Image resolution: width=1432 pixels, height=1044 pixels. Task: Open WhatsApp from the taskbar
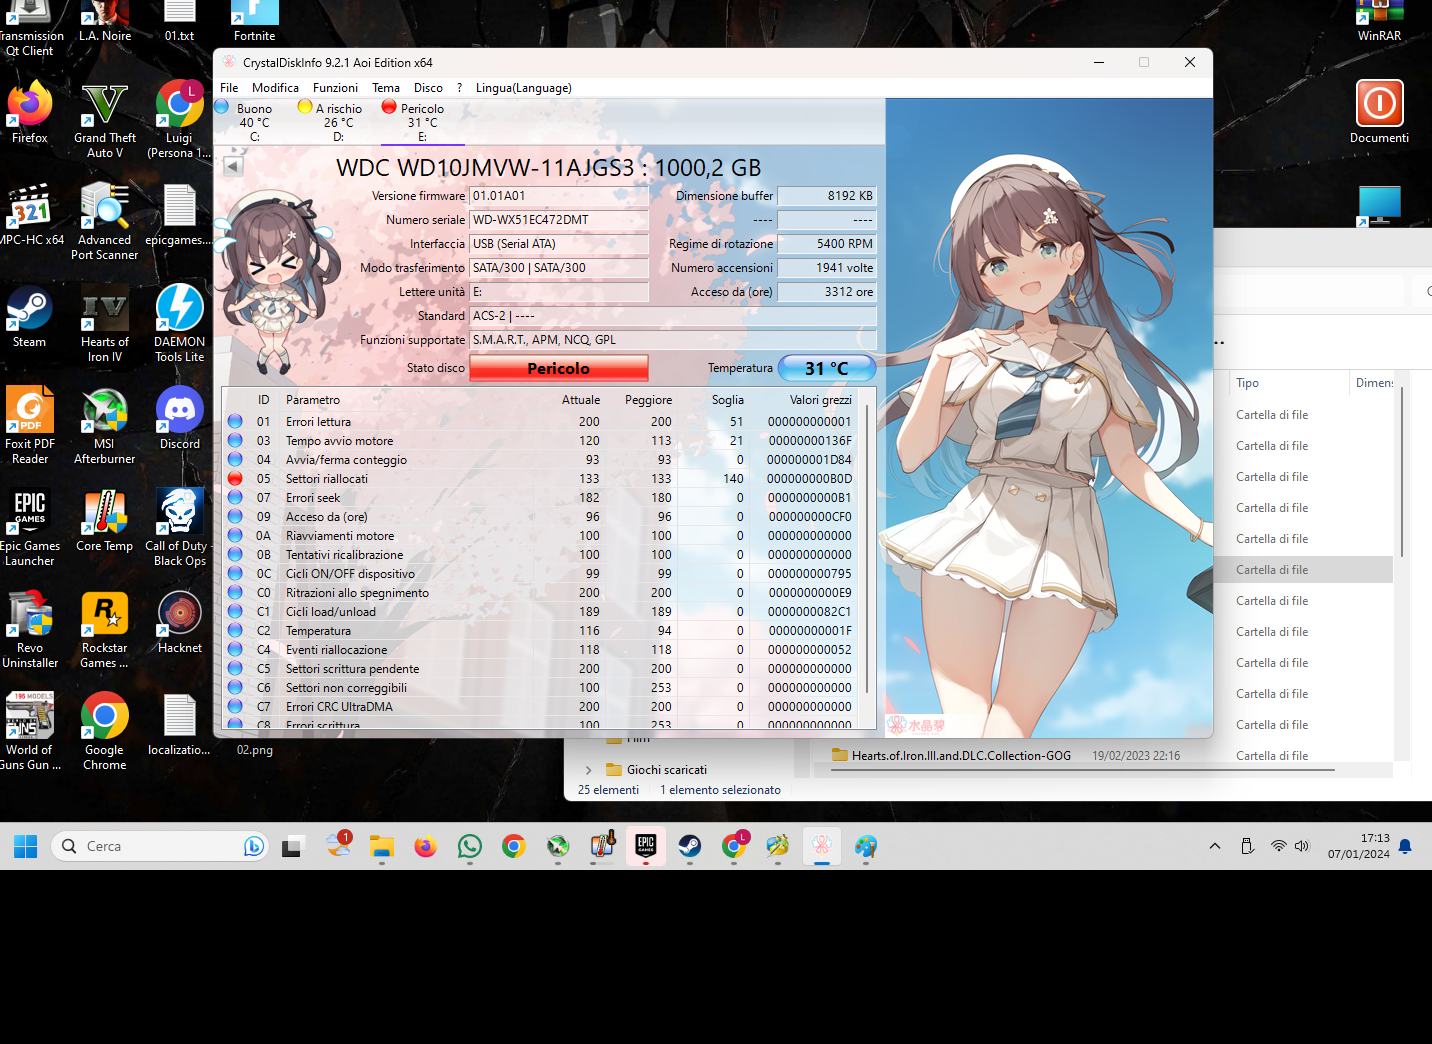[x=470, y=846]
